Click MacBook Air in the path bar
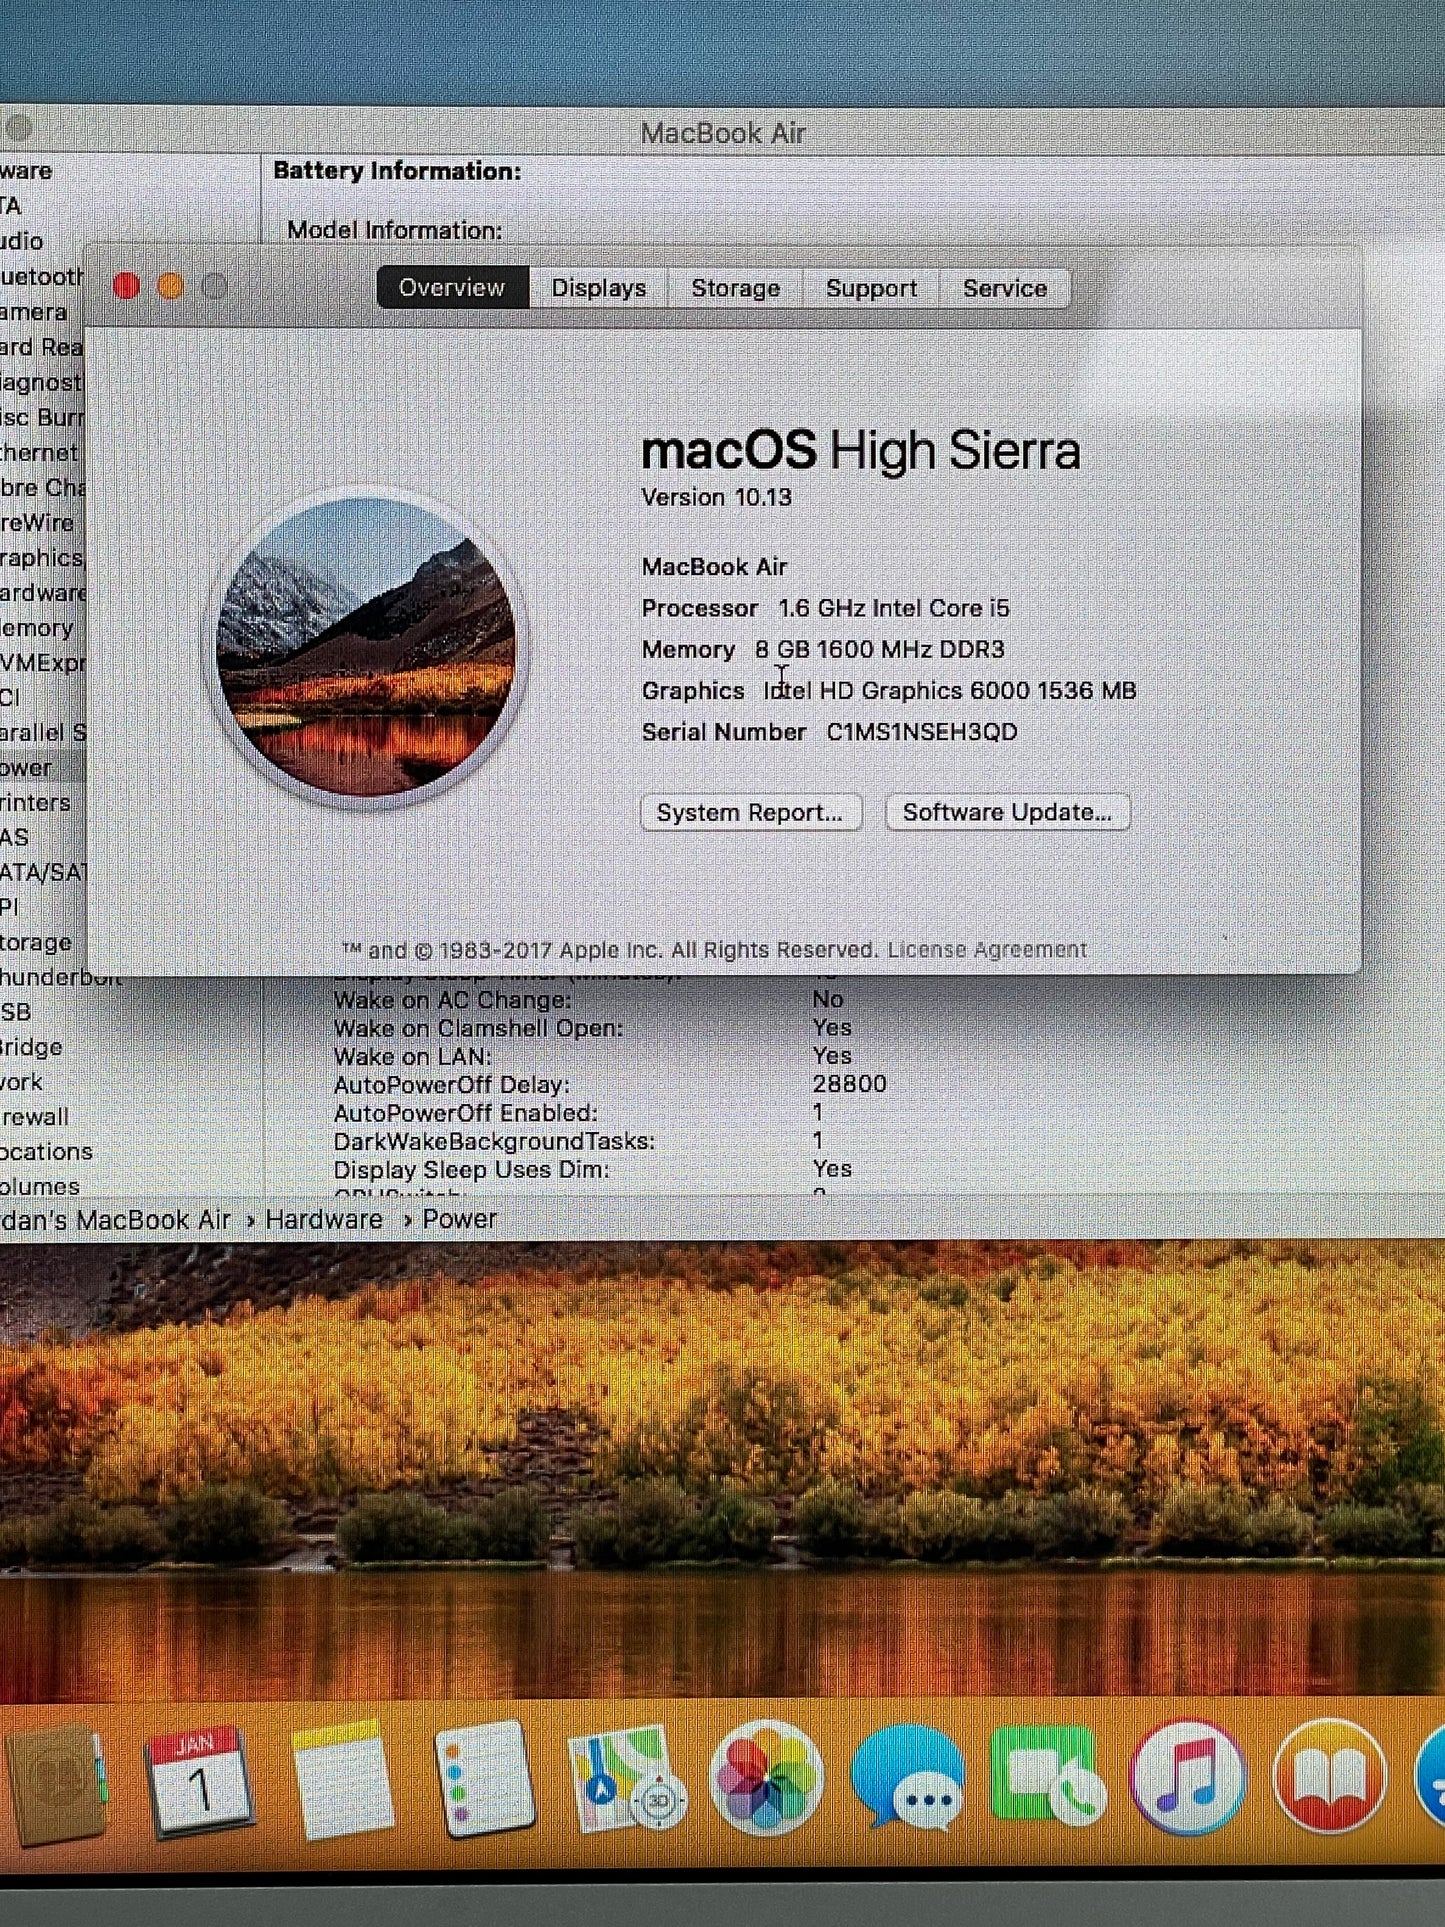The height and width of the screenshot is (1927, 1445). tap(115, 1220)
